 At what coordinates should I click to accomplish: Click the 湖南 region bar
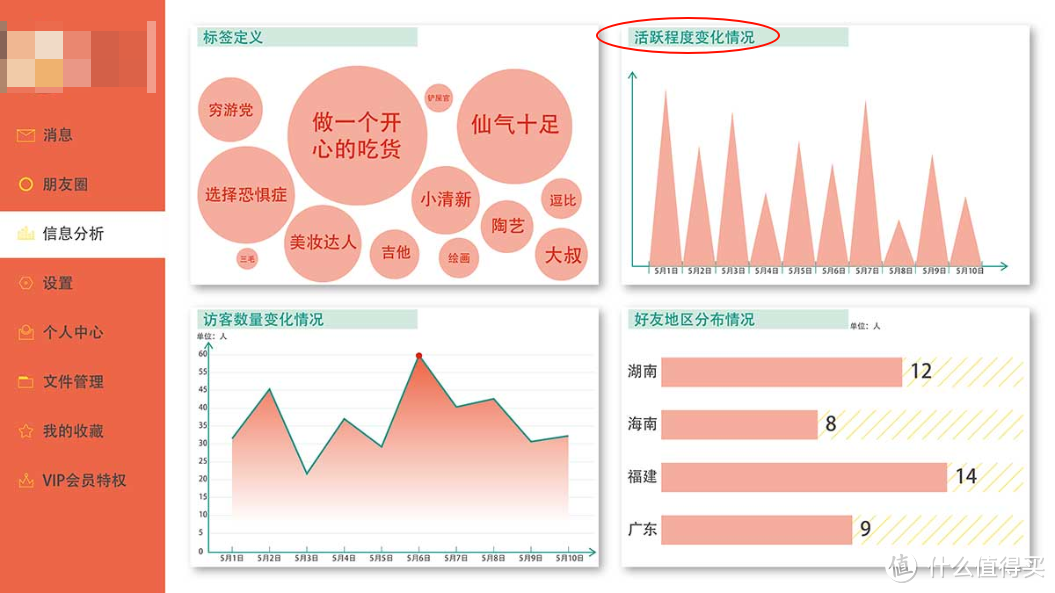pyautogui.click(x=780, y=370)
